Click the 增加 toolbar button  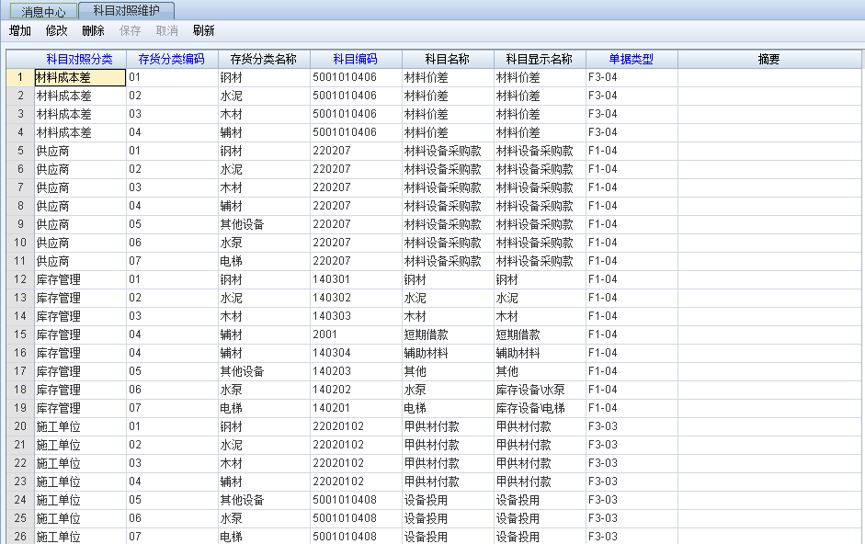20,31
